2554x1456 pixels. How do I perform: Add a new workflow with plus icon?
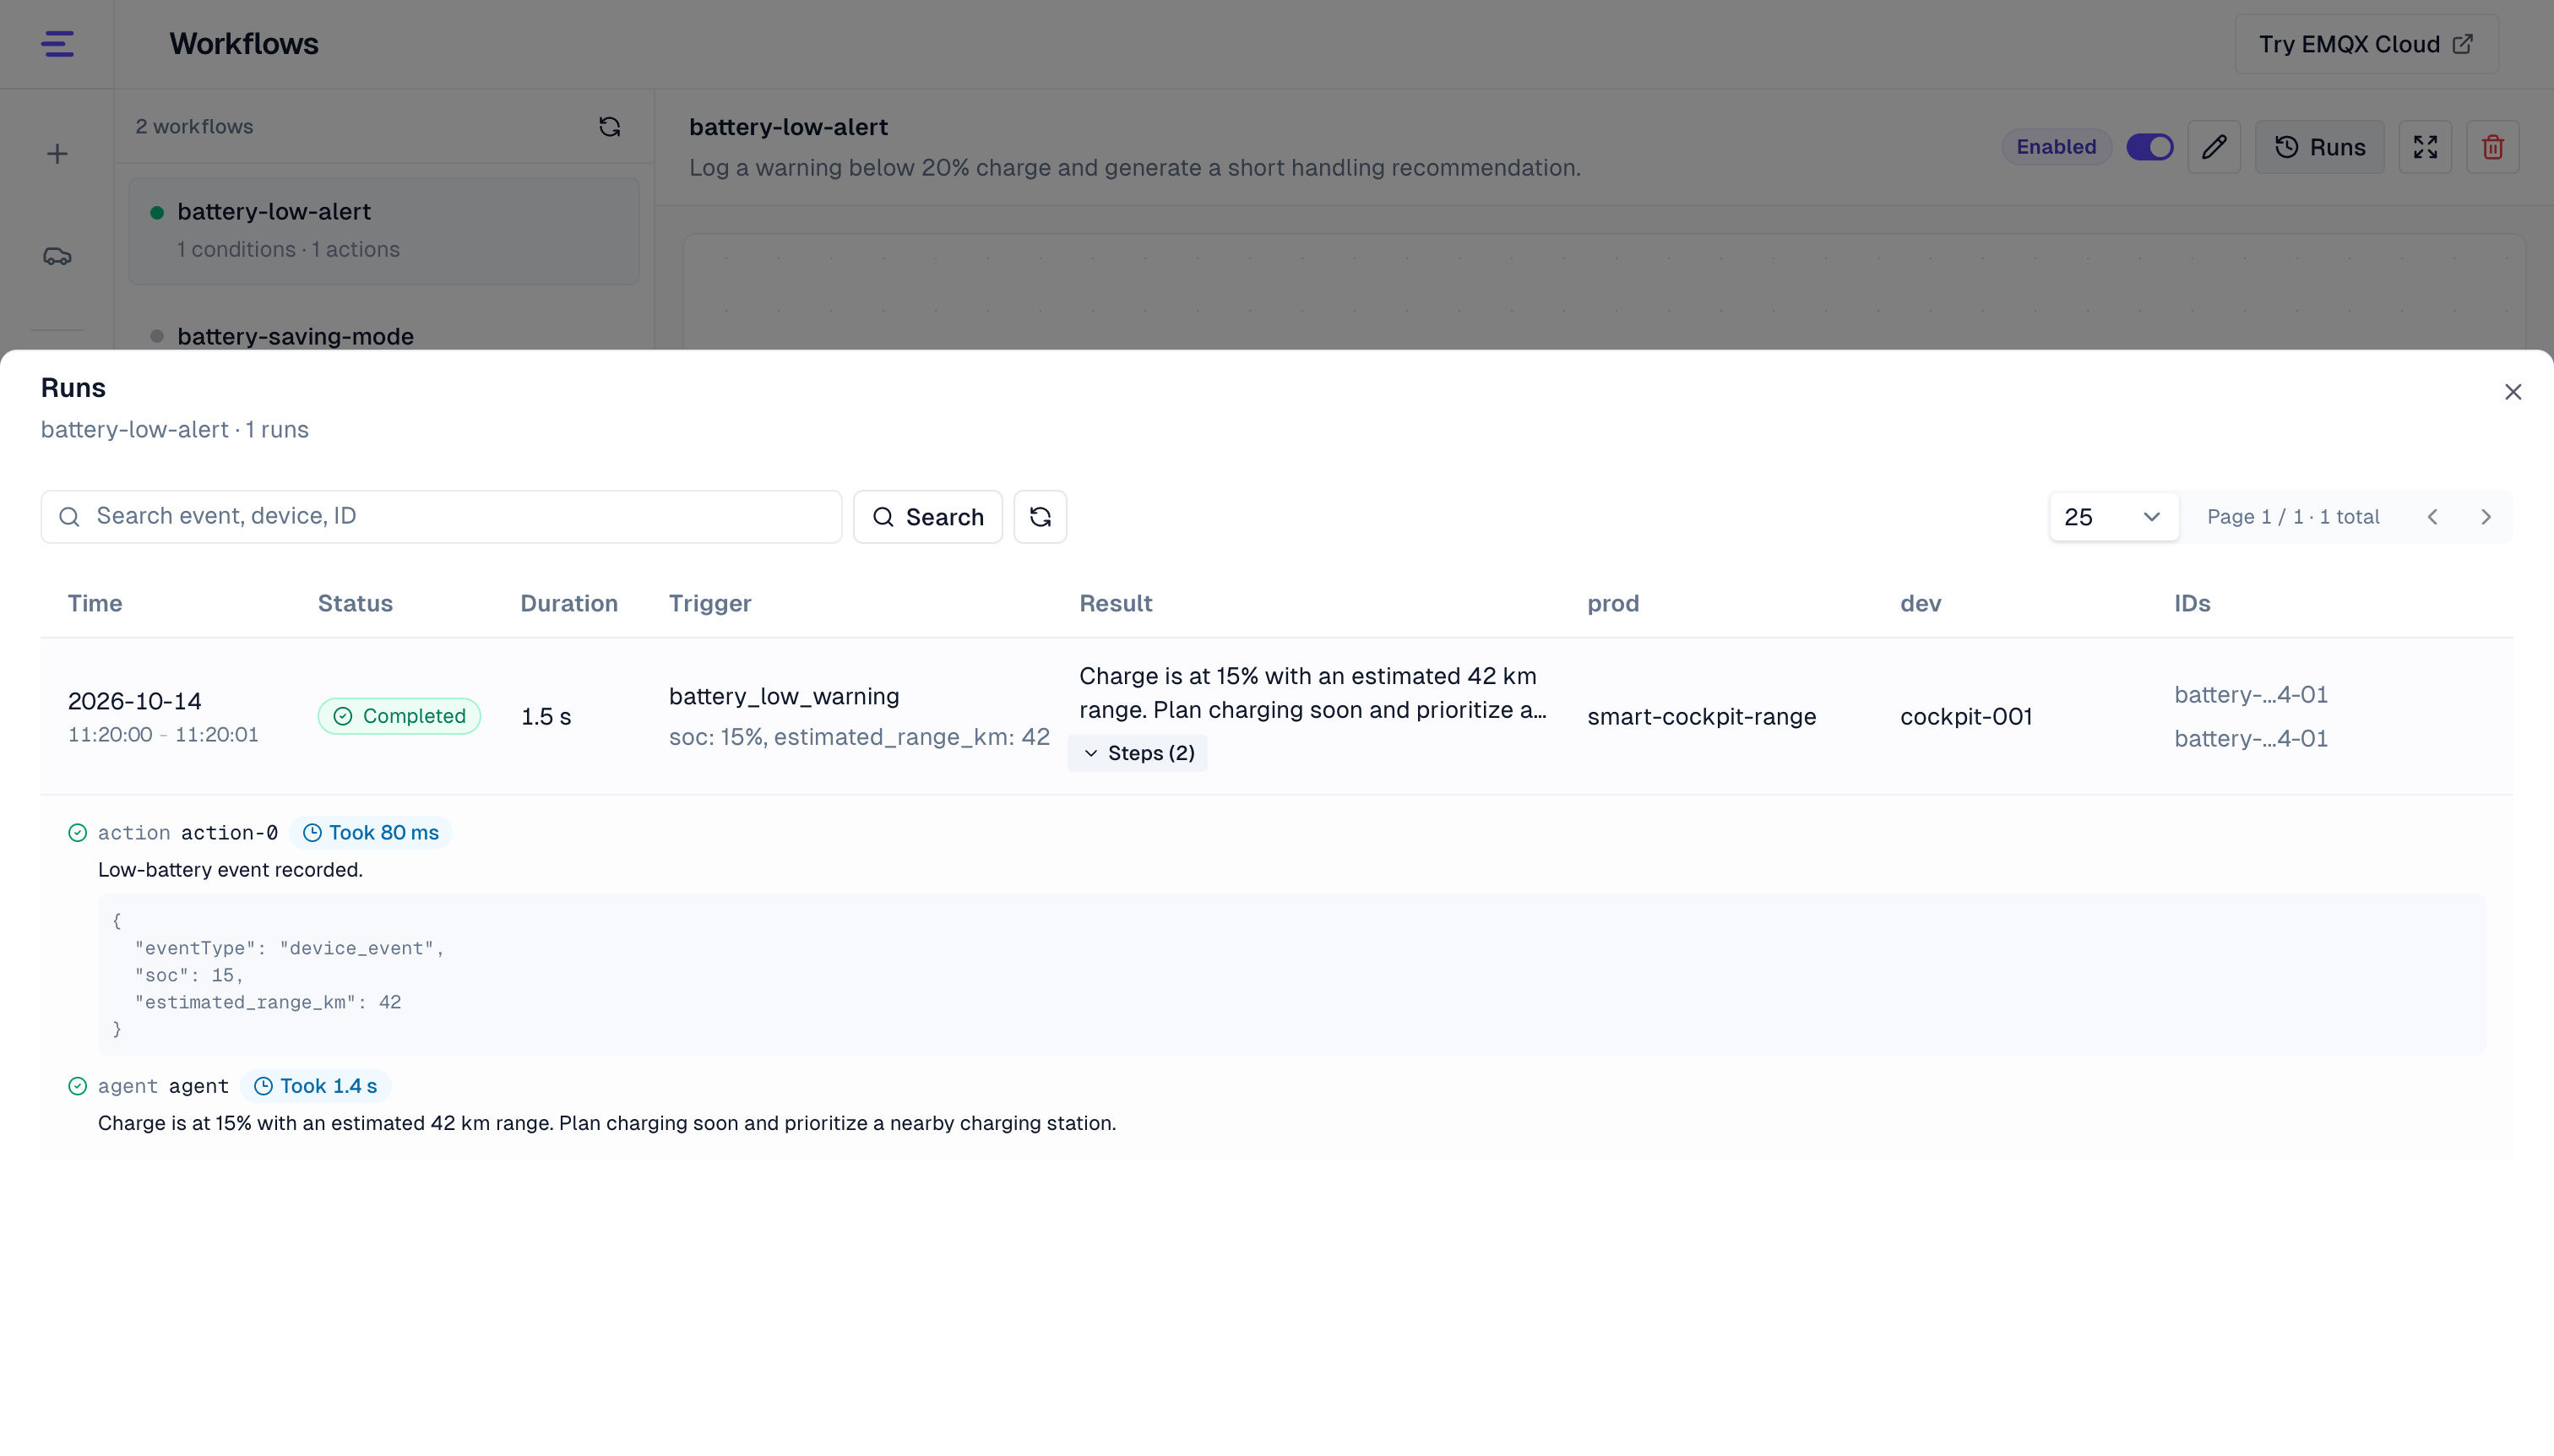(57, 154)
